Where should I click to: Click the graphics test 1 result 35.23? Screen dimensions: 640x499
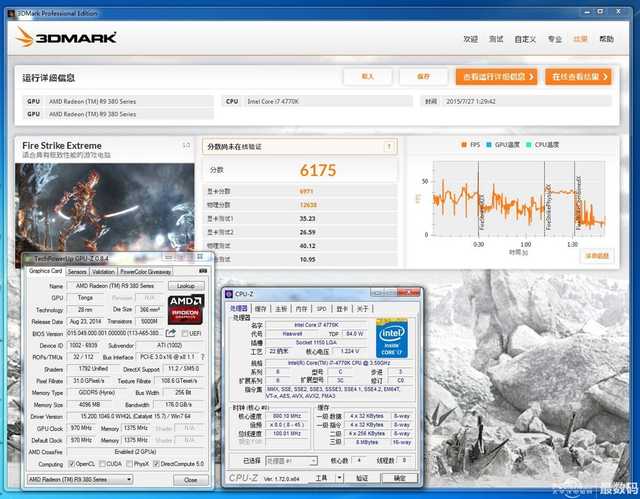307,219
